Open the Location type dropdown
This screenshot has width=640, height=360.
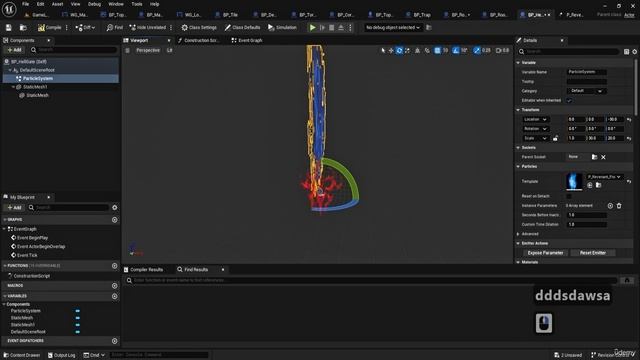[x=535, y=119]
